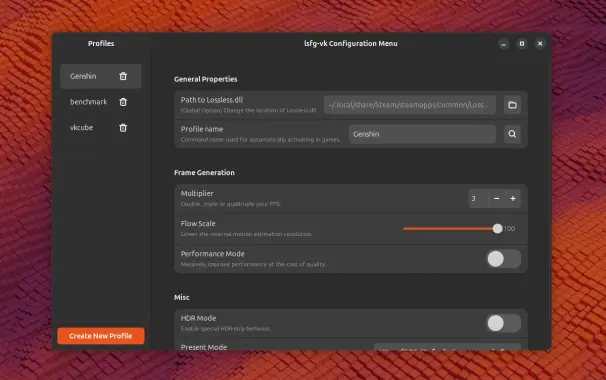Close the lsfg-vk Configuration Menu window
The image size is (606, 380).
point(540,44)
